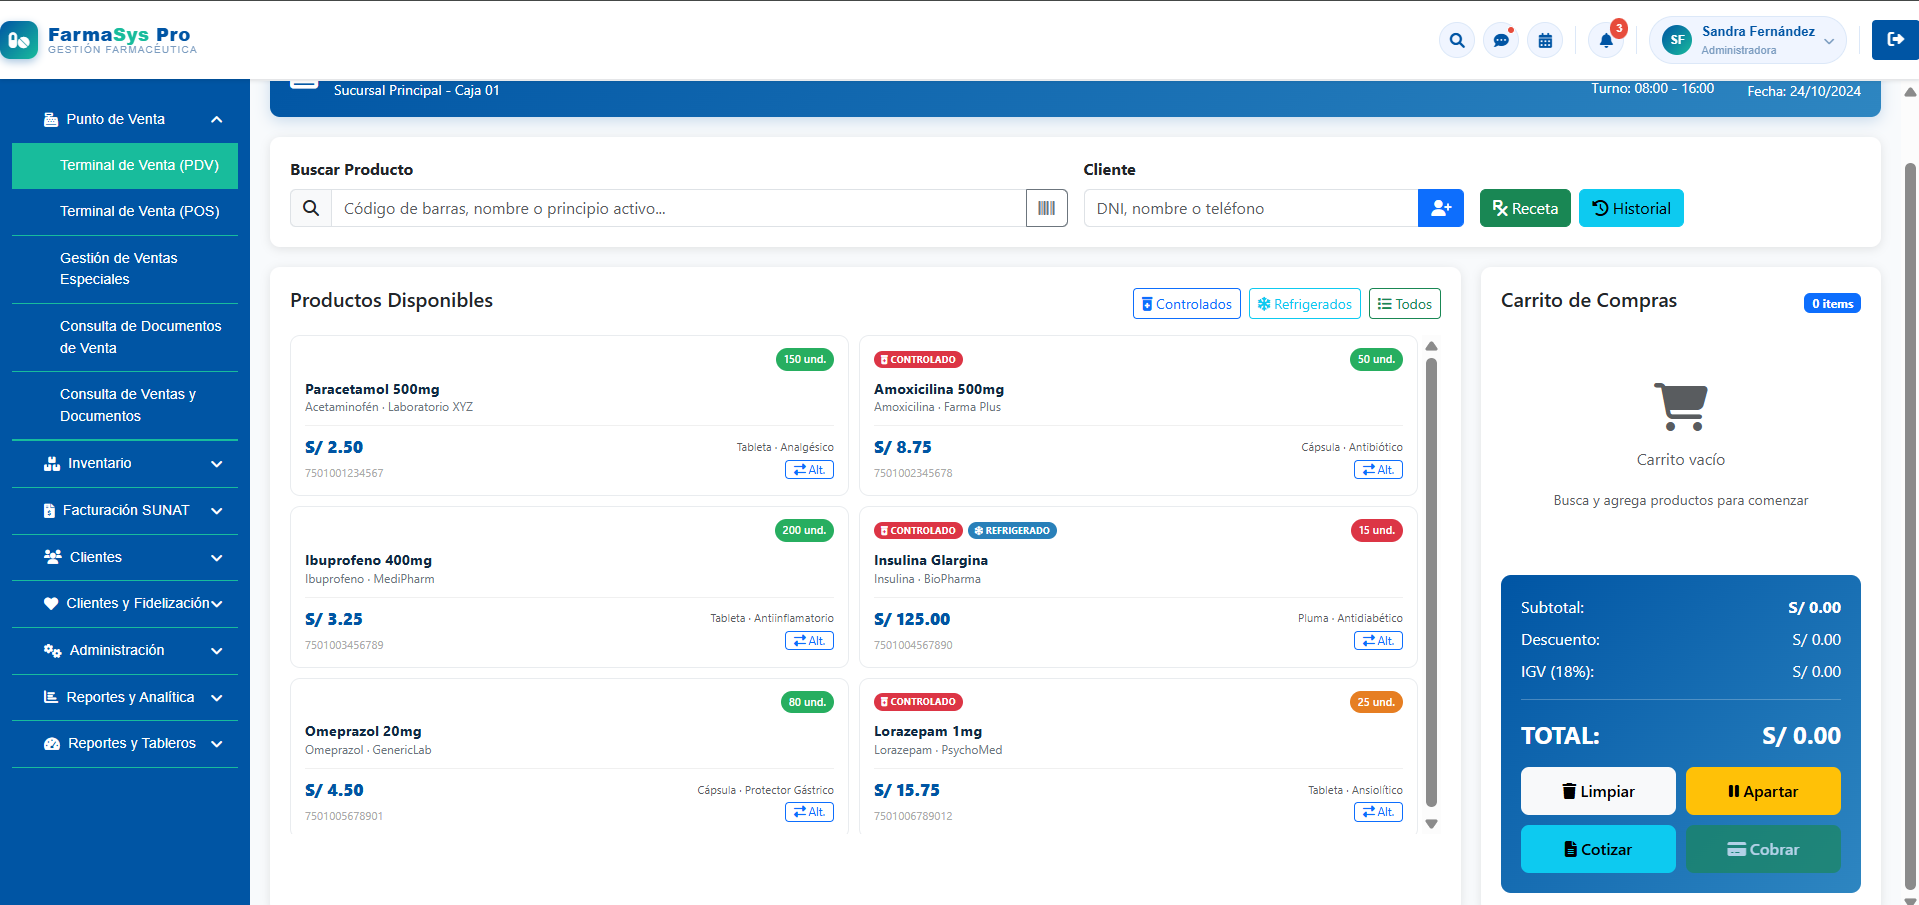
Task: Open the search icon in top bar
Action: point(1457,40)
